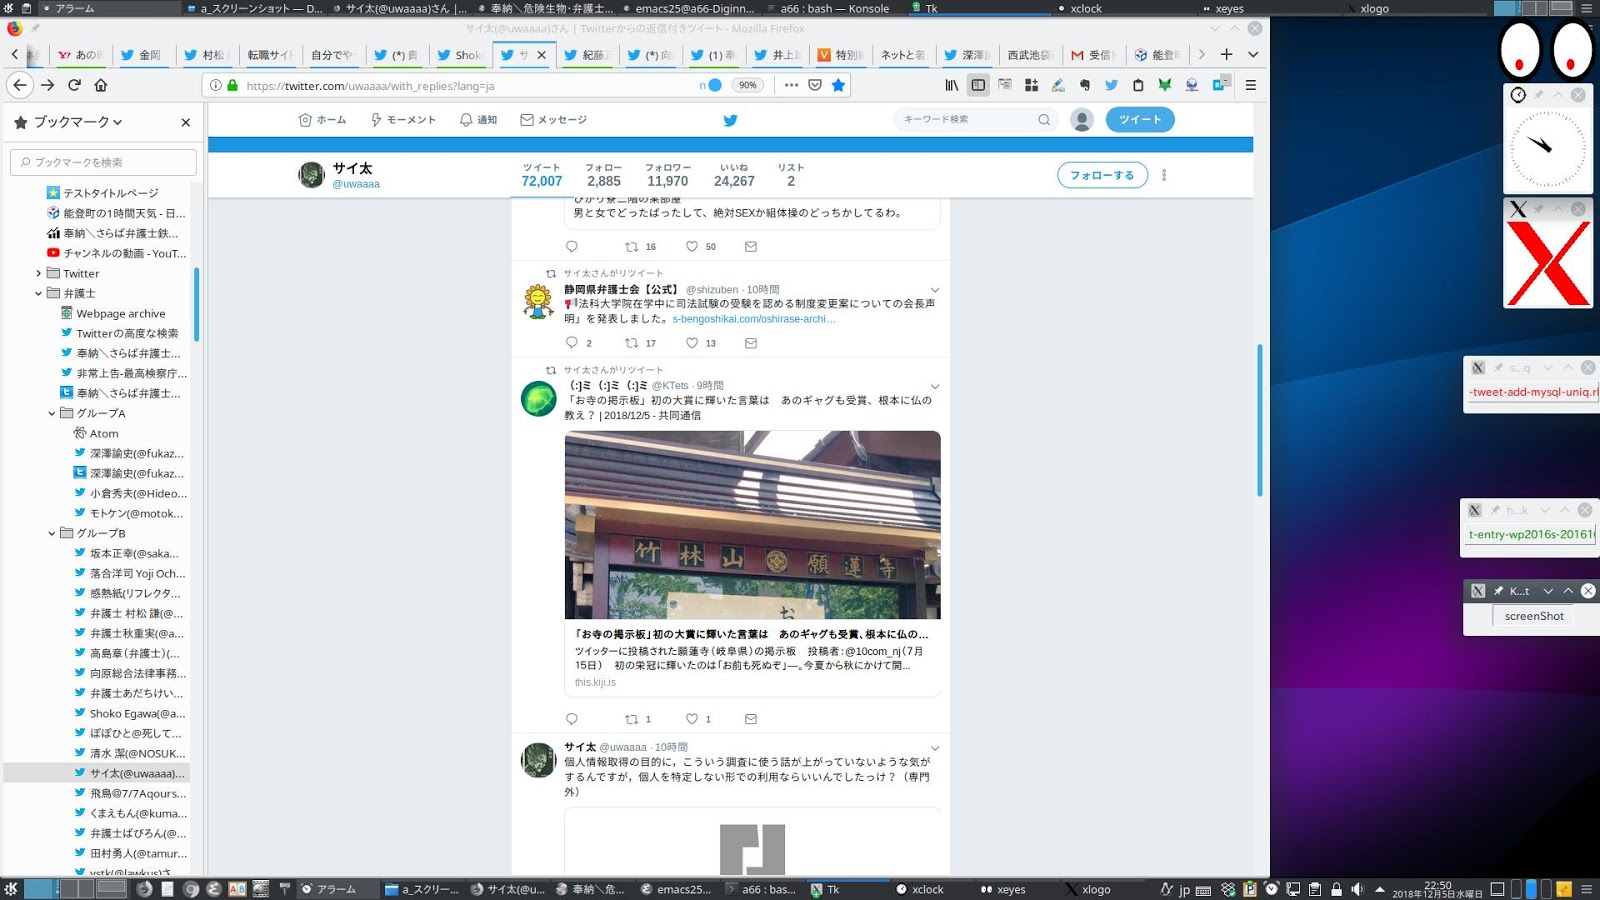The width and height of the screenshot is (1600, 900).
Task: Open the ホーム navigation item
Action: pyautogui.click(x=322, y=120)
